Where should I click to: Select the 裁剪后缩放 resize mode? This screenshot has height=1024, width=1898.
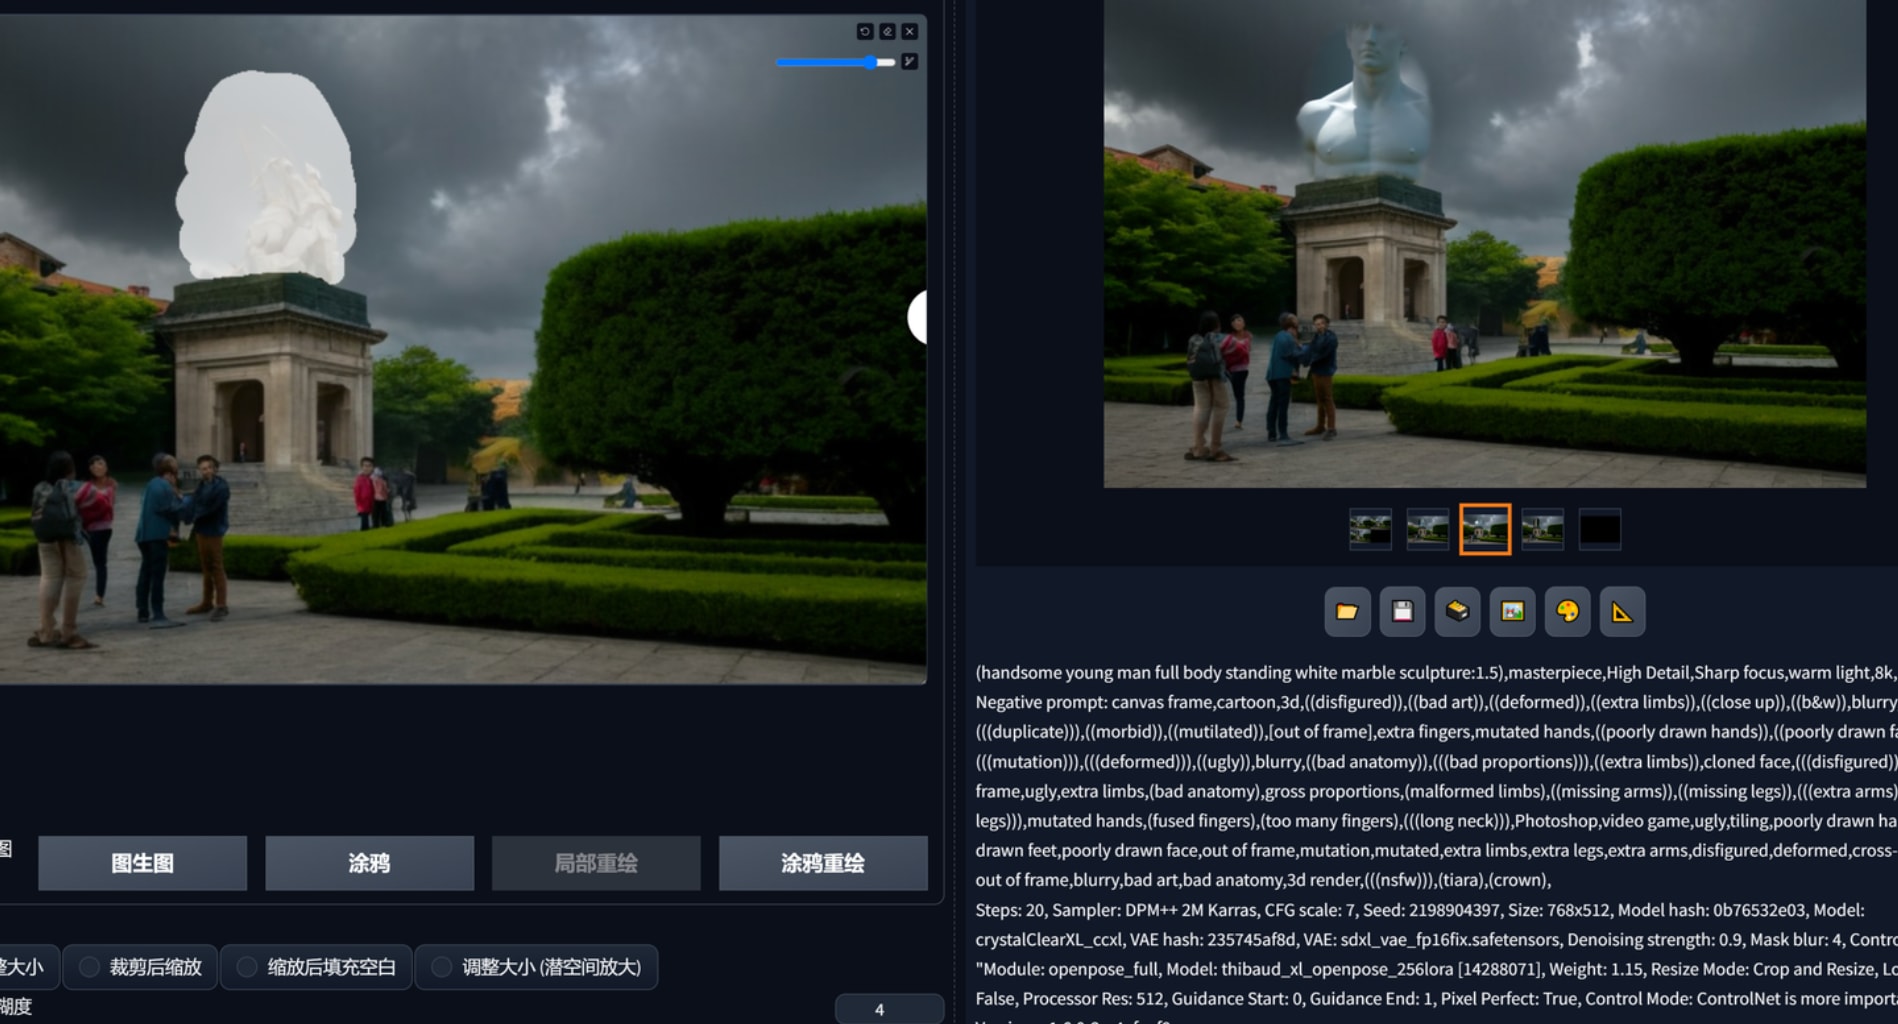140,967
